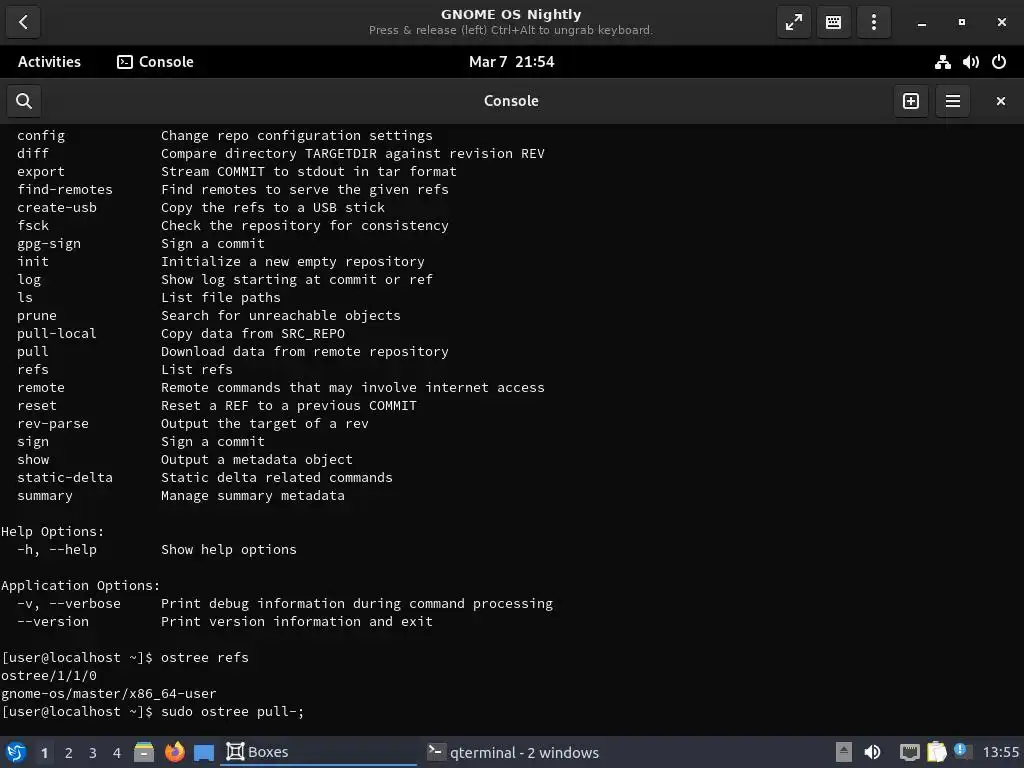Open the three-dot menu in Boxes header
Viewport: 1024px width, 768px height.
pos(874,22)
